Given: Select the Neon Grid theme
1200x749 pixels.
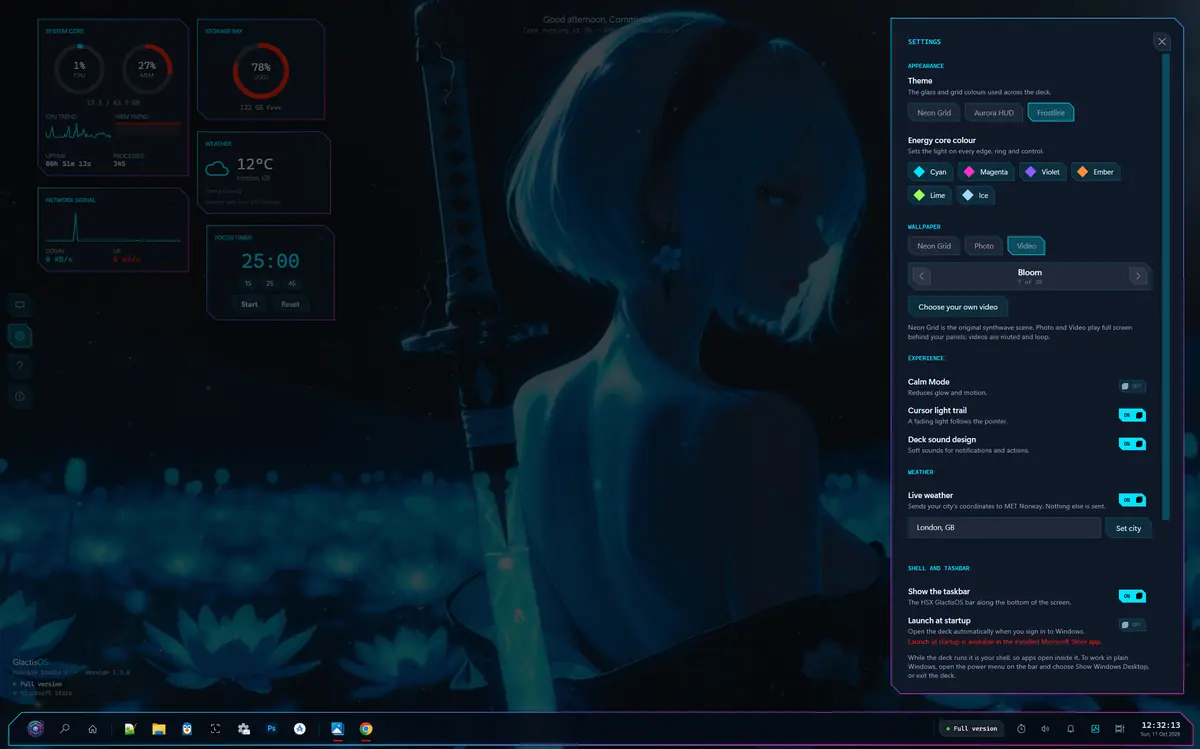Looking at the screenshot, I should [934, 113].
